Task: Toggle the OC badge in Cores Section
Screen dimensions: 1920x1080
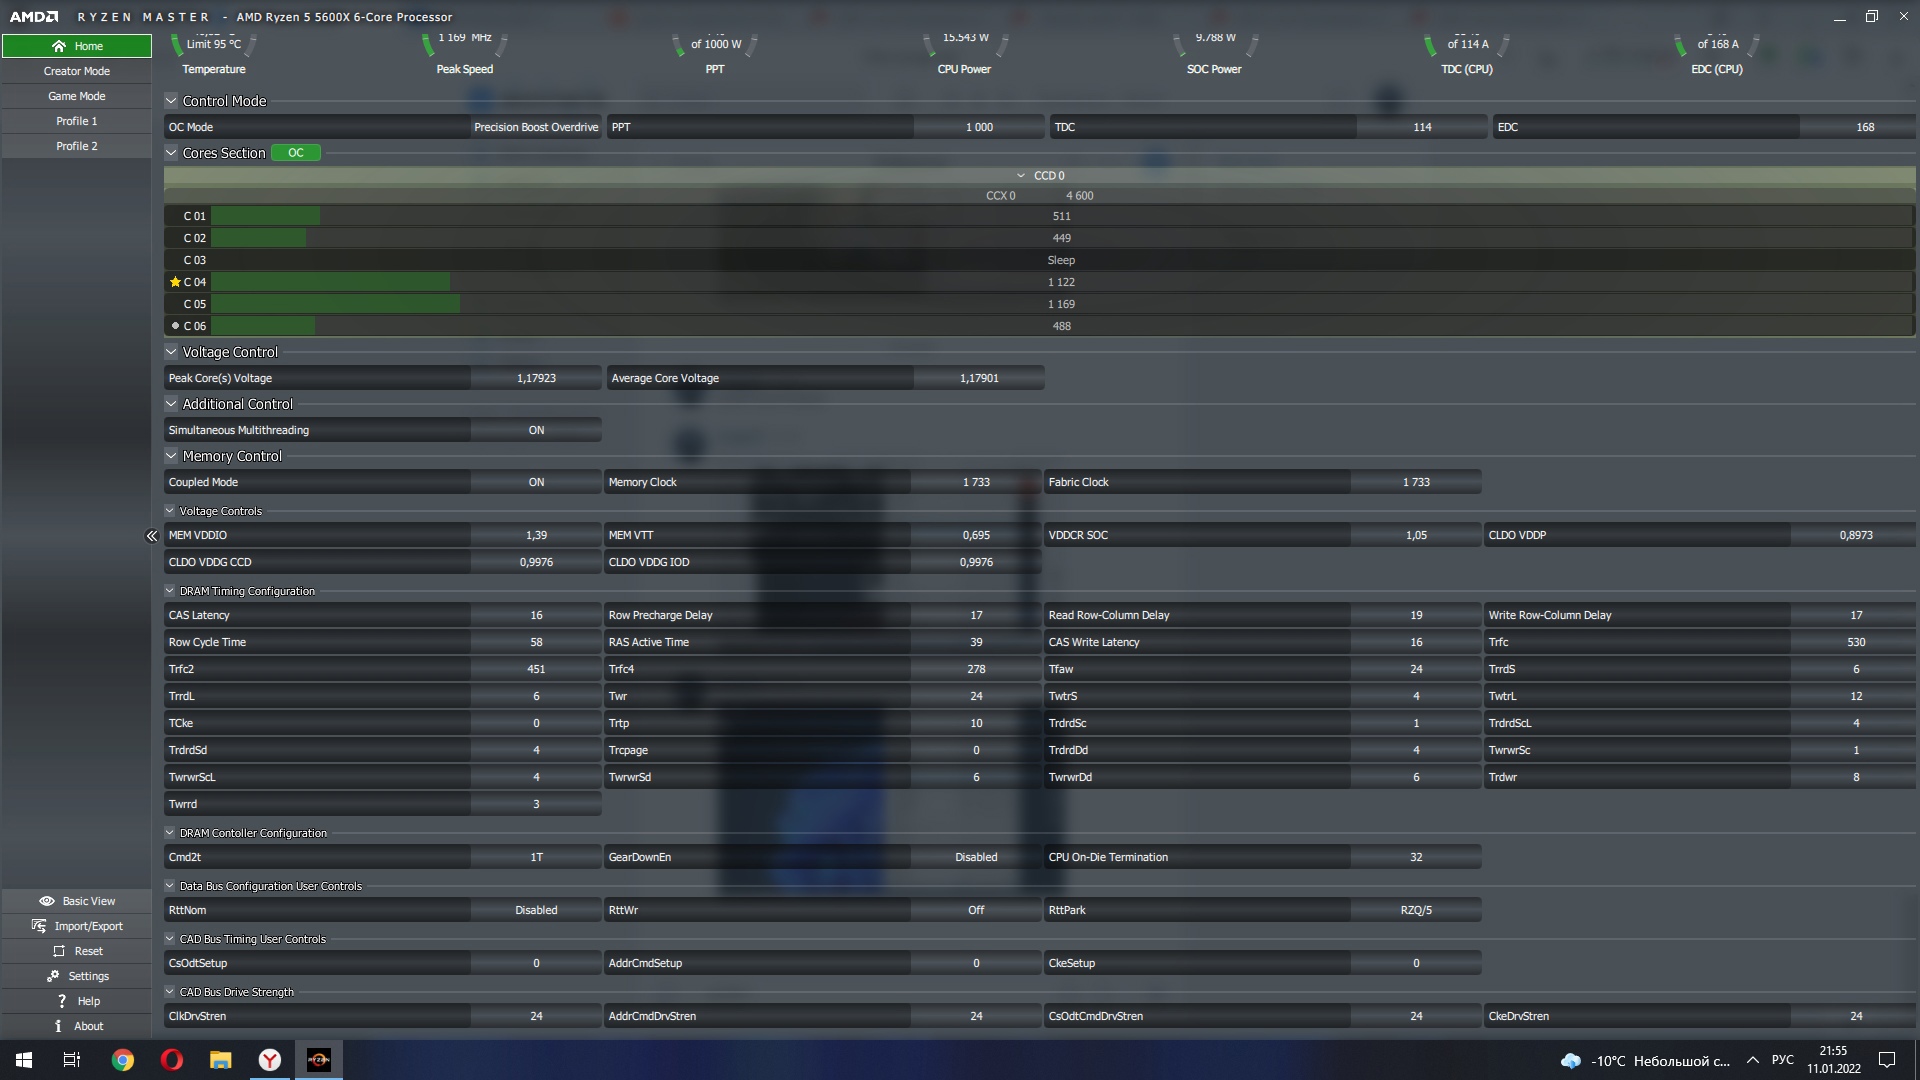Action: (x=296, y=153)
